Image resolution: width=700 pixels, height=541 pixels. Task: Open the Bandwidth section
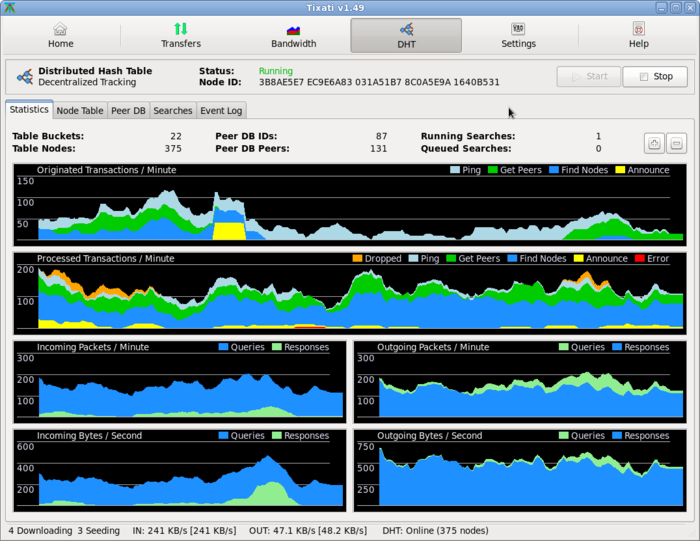pos(293,36)
